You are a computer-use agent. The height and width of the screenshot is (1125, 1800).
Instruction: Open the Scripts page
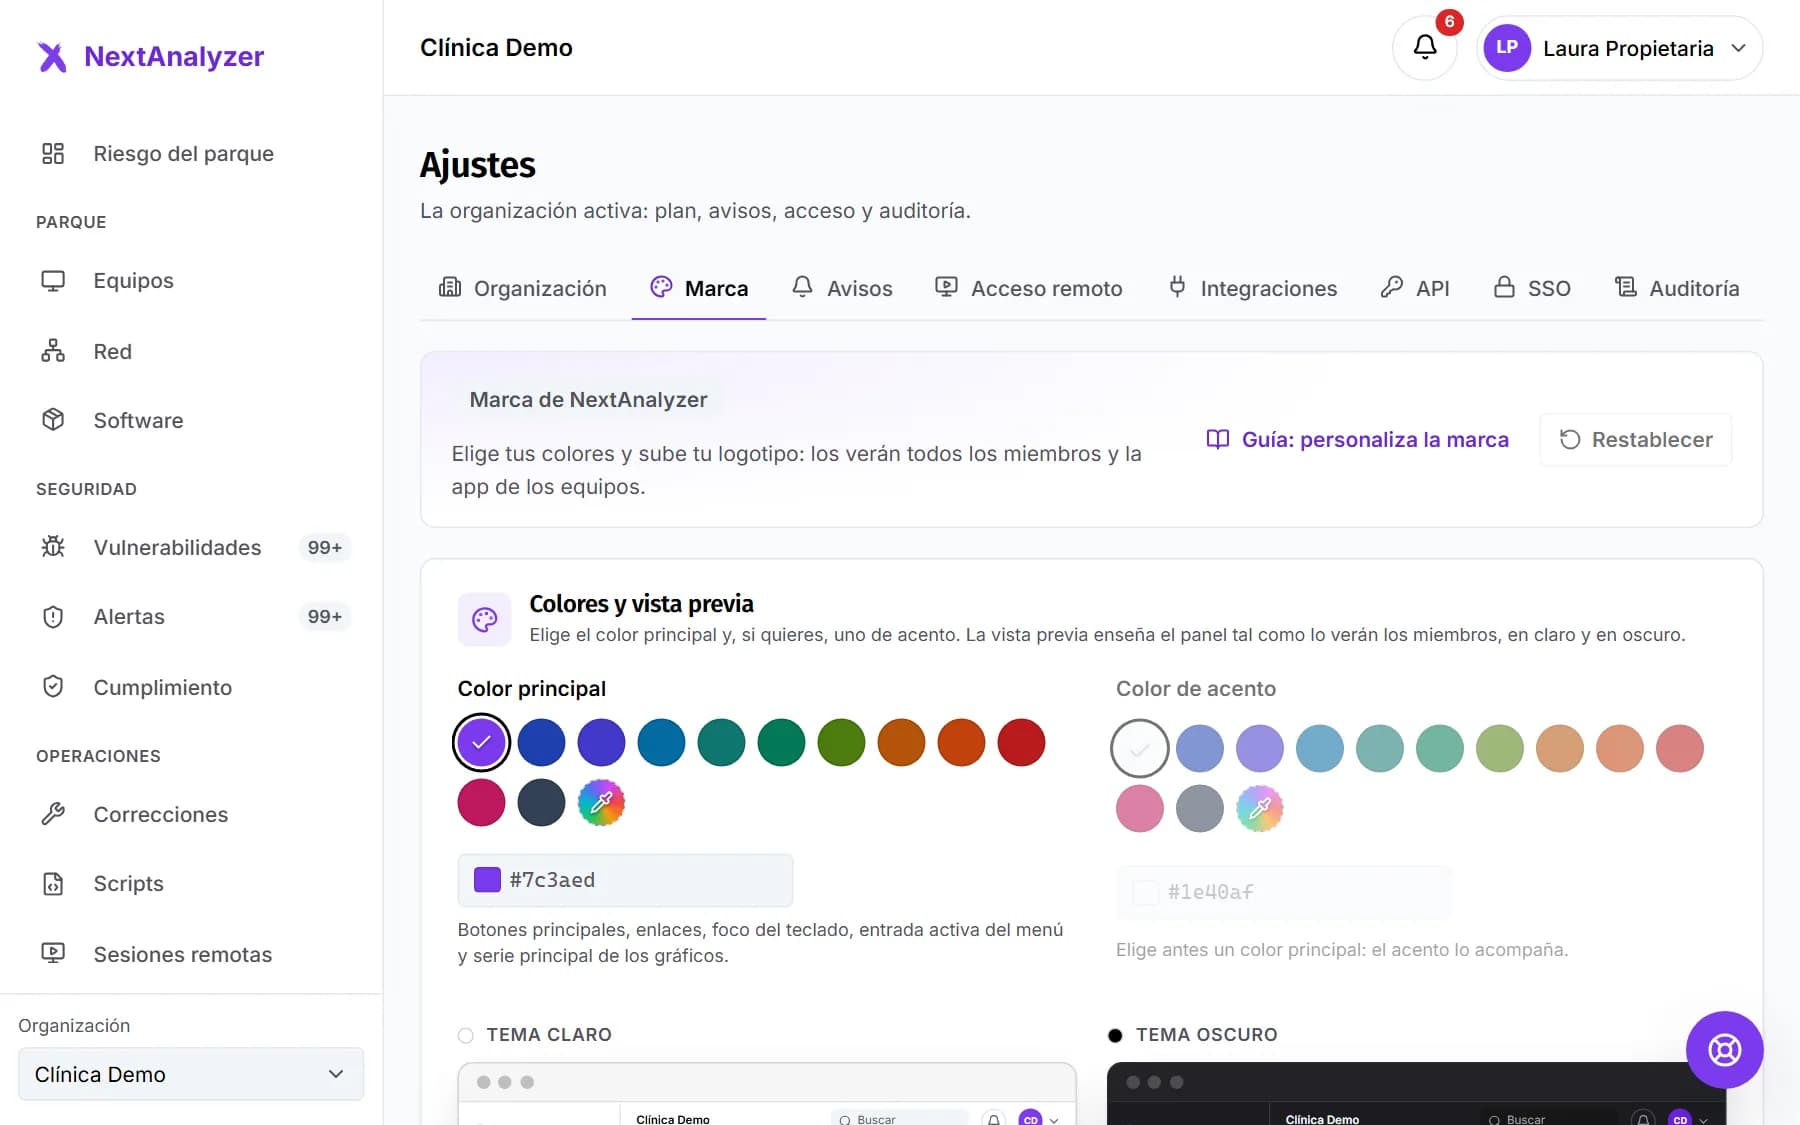[191, 884]
